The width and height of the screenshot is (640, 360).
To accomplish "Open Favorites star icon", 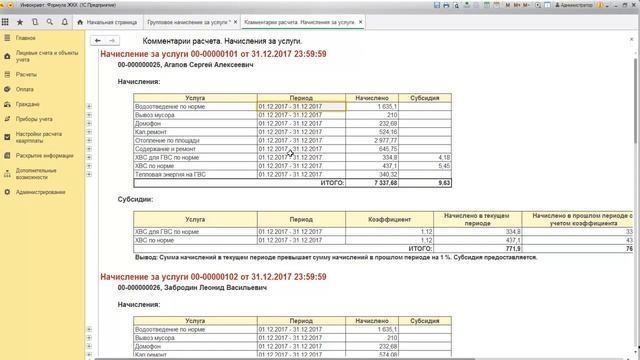I will (x=20, y=22).
